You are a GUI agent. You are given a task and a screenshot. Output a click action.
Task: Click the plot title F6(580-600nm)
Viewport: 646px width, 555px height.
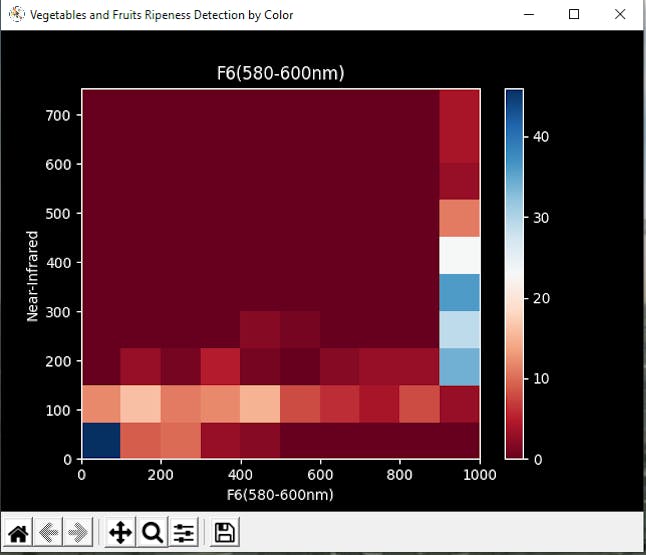click(x=281, y=73)
